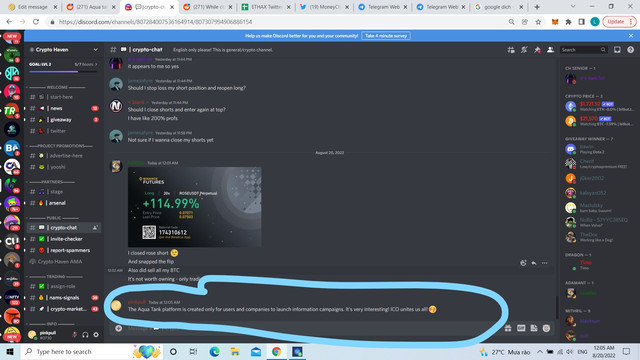The height and width of the screenshot is (360, 640).
Task: Open the MetaMask fox extension
Action: pyautogui.click(x=555, y=22)
